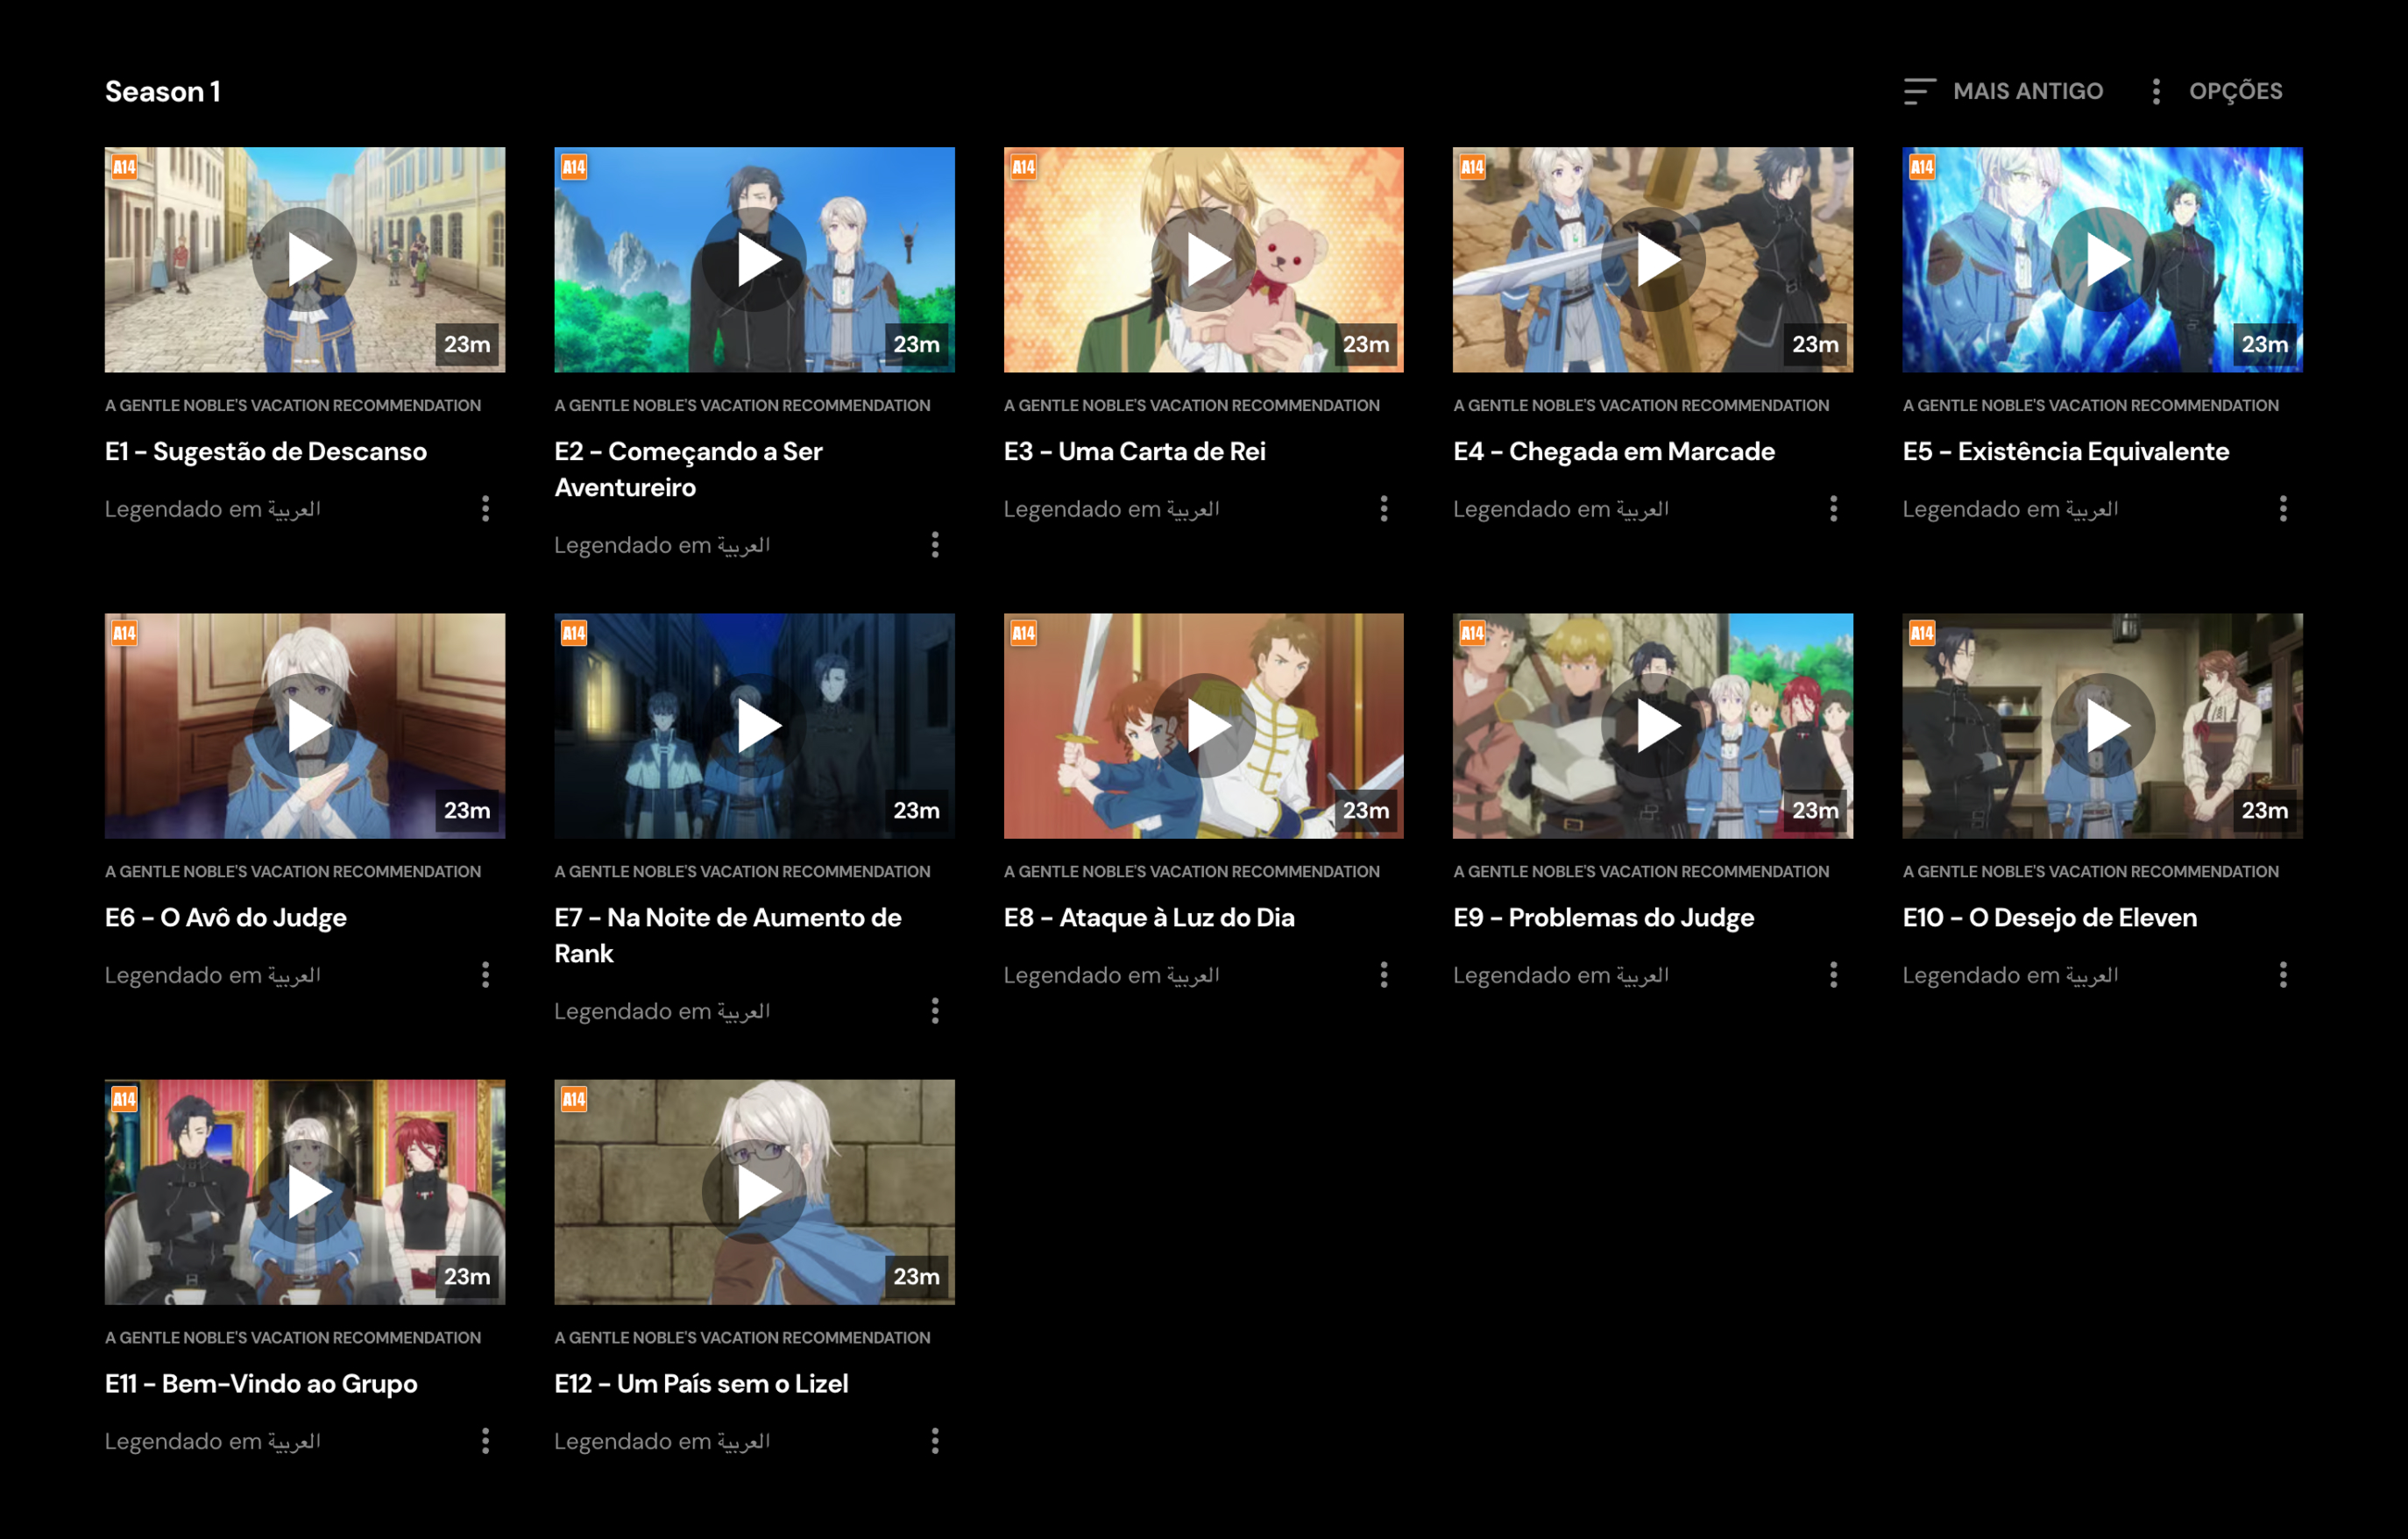Open episode title E12 – Um País sem o Lizel
The width and height of the screenshot is (2408, 1539).
[x=701, y=1384]
